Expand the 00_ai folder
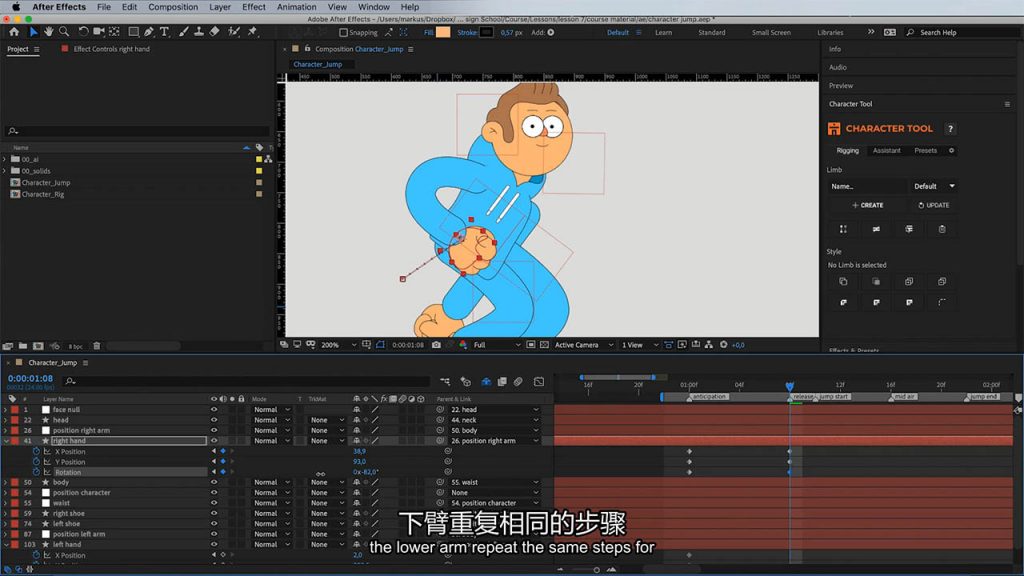The image size is (1024, 576). pyautogui.click(x=5, y=159)
